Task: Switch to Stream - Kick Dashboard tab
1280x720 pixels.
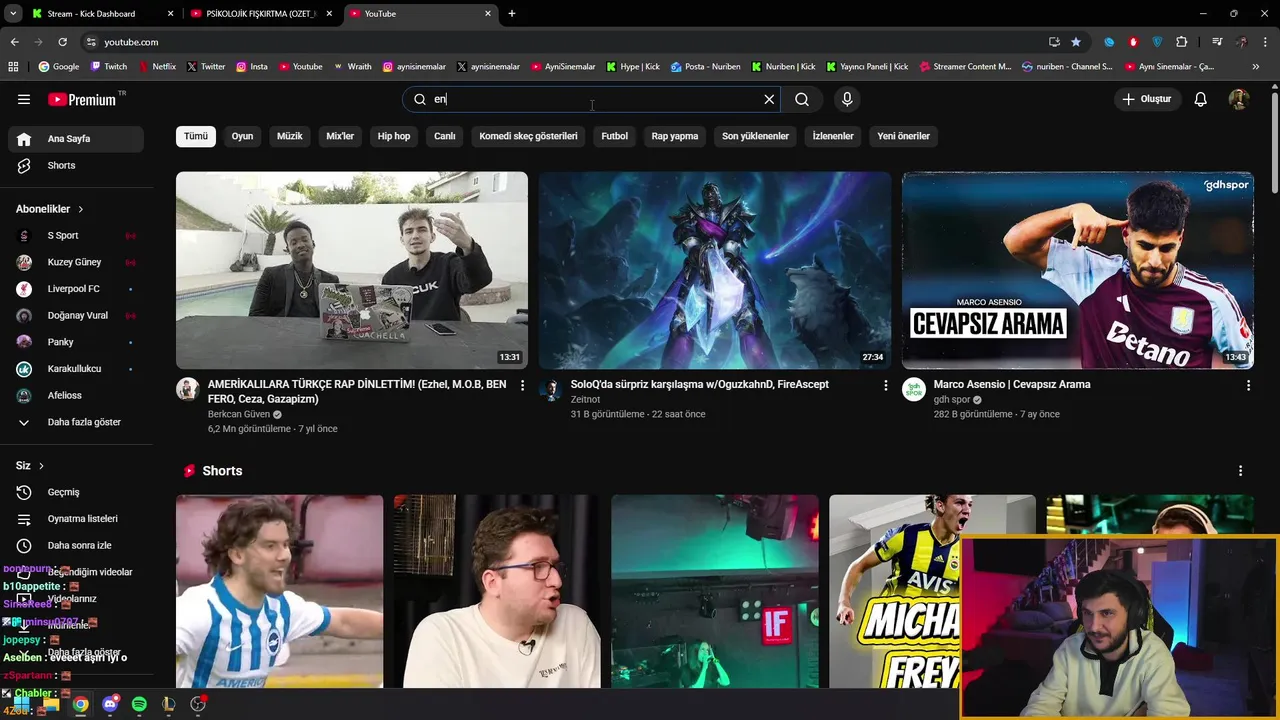Action: click(x=103, y=14)
